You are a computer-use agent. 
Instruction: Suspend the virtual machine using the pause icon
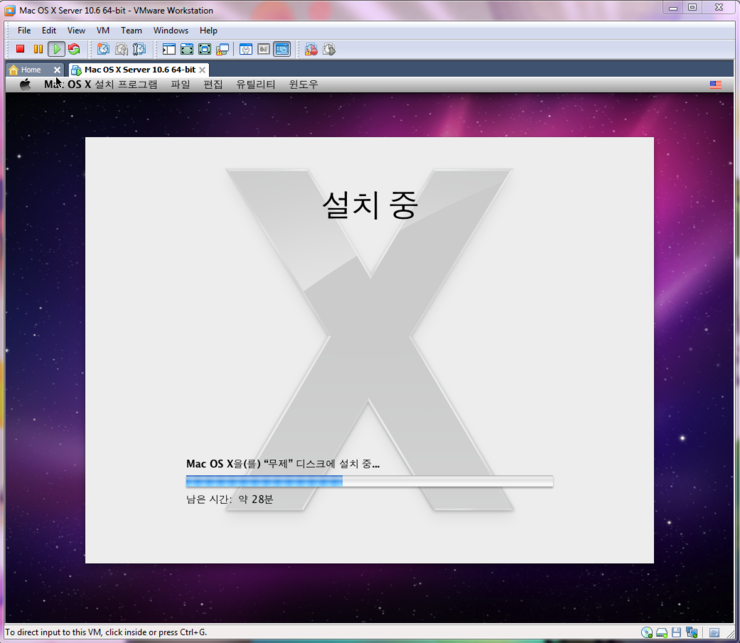[38, 49]
